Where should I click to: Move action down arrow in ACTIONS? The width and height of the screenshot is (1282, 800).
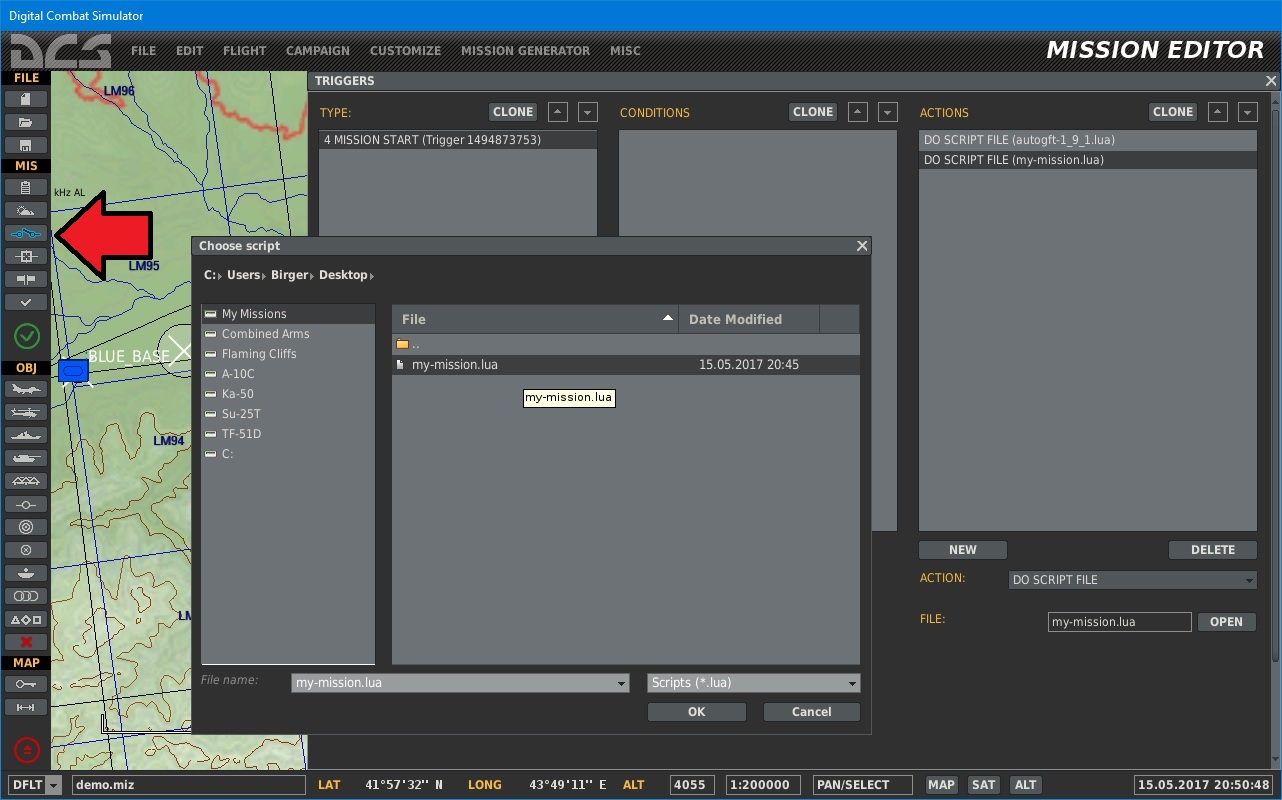(x=1247, y=112)
